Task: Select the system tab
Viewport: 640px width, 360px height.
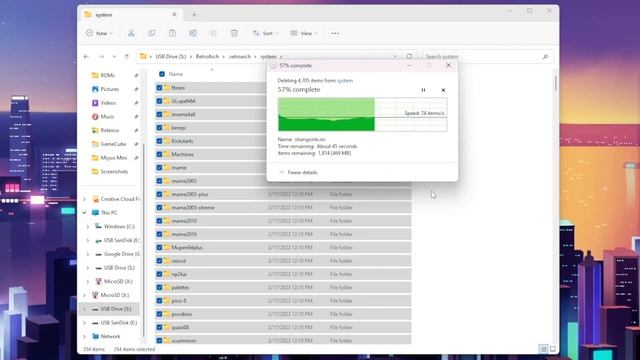Action: (131, 15)
